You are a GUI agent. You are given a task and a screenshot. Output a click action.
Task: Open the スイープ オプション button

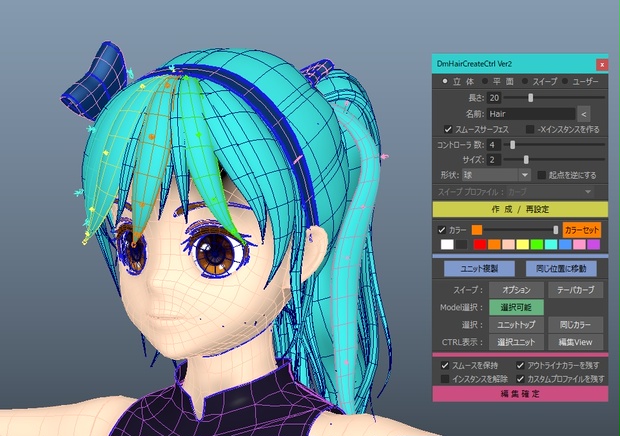[516, 290]
